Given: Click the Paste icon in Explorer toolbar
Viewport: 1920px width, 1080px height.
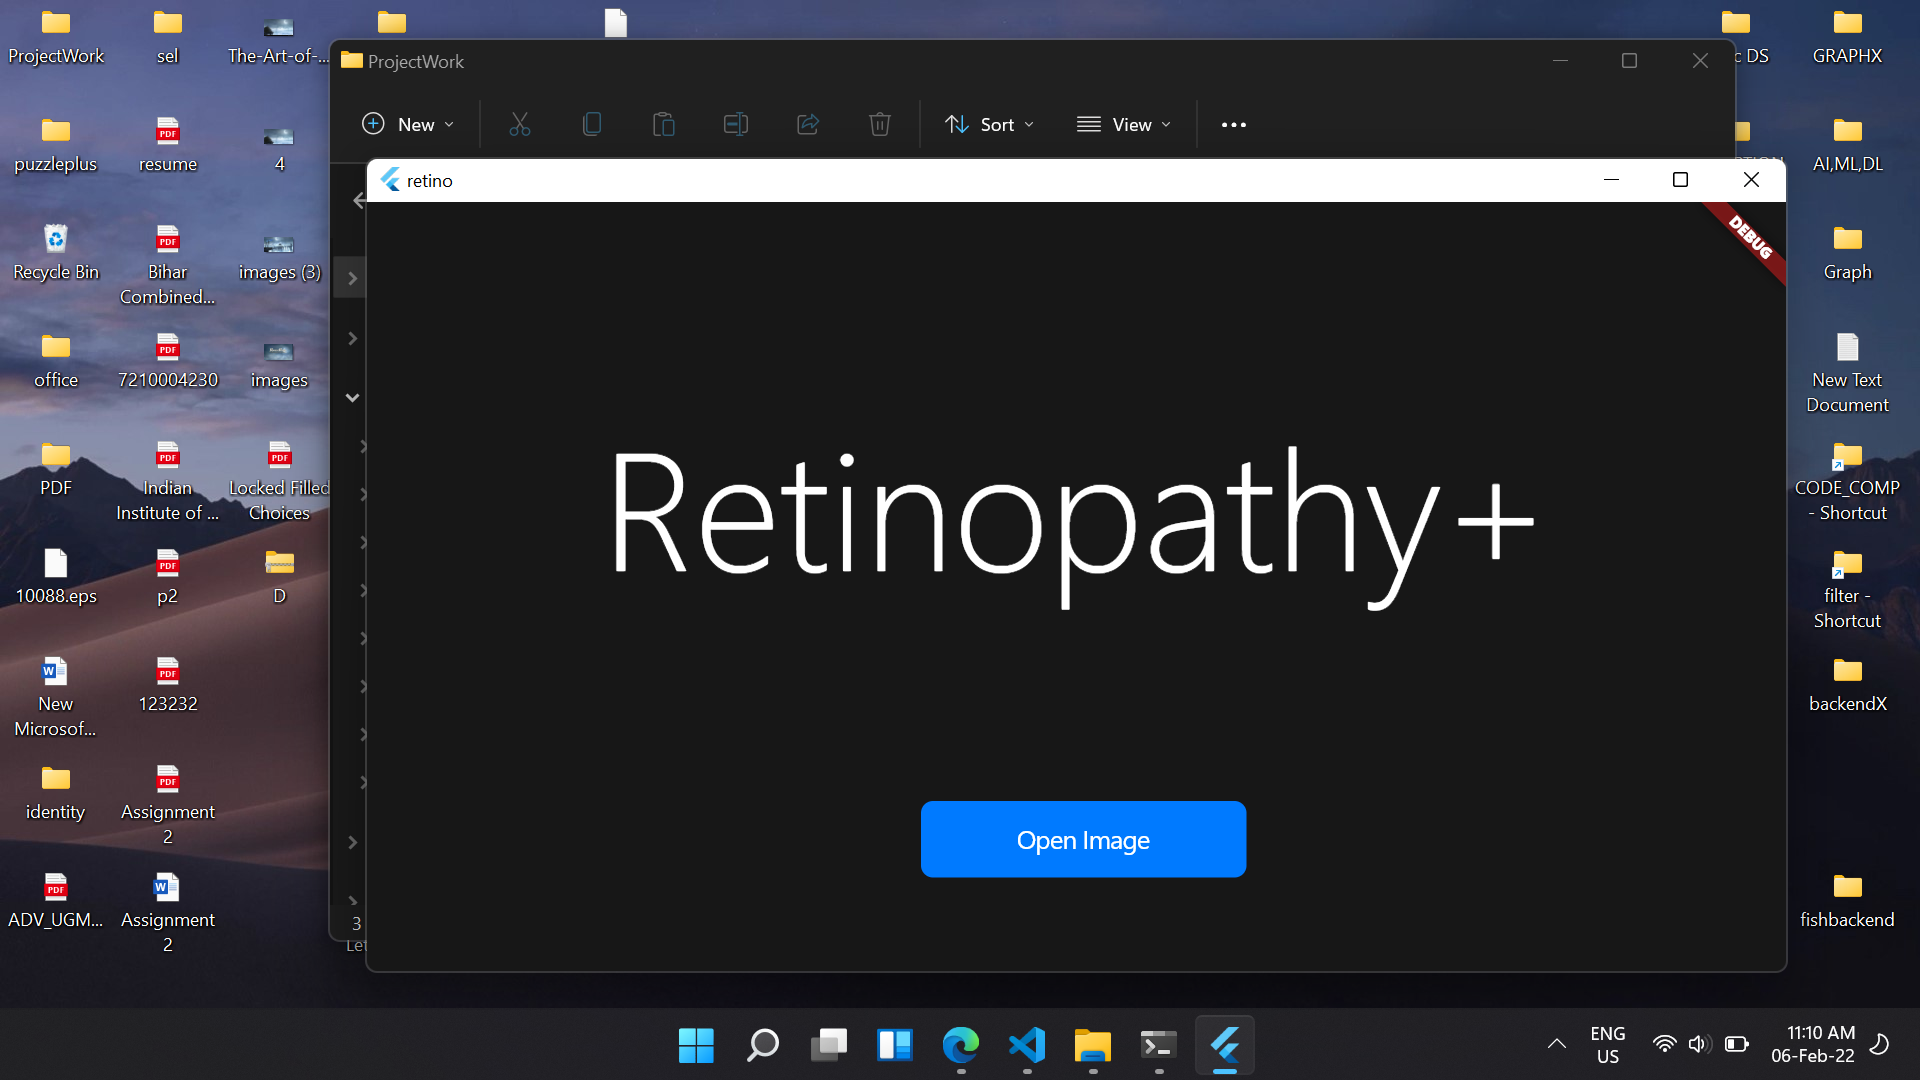Looking at the screenshot, I should tap(663, 124).
